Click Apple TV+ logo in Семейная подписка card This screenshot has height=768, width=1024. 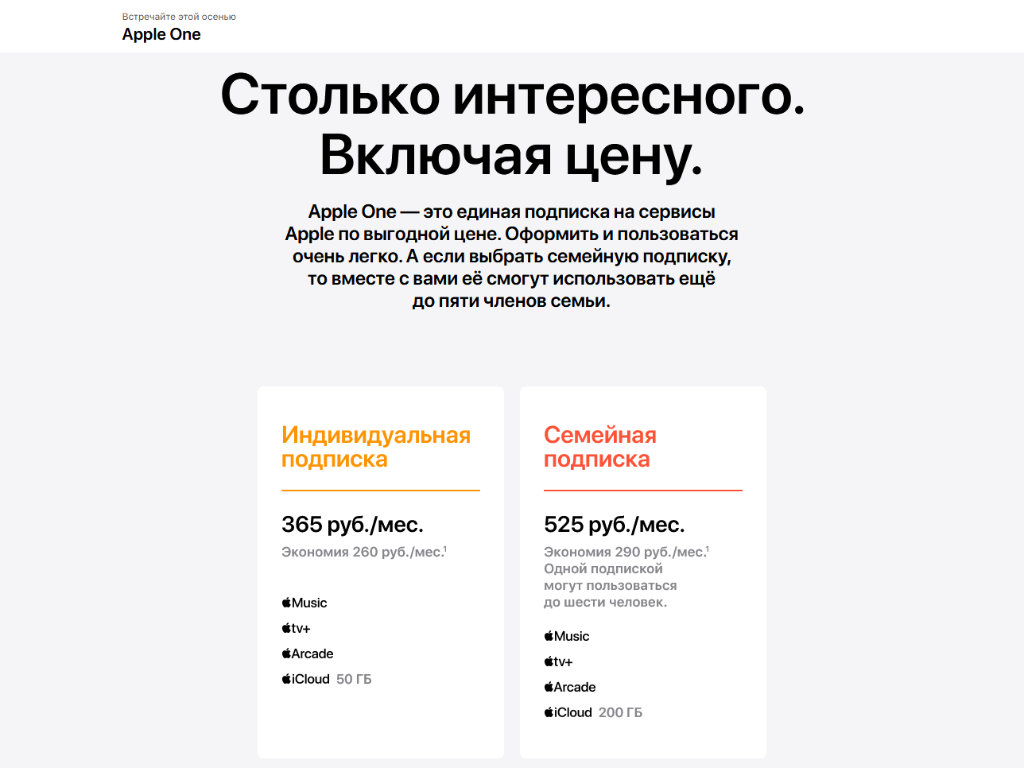(558, 662)
